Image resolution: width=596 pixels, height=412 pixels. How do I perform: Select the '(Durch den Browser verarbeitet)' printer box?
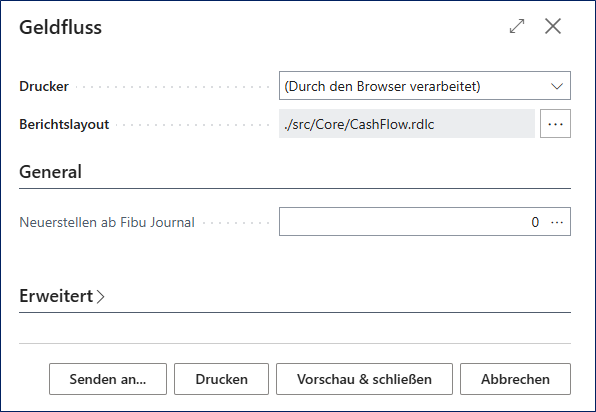coord(425,86)
